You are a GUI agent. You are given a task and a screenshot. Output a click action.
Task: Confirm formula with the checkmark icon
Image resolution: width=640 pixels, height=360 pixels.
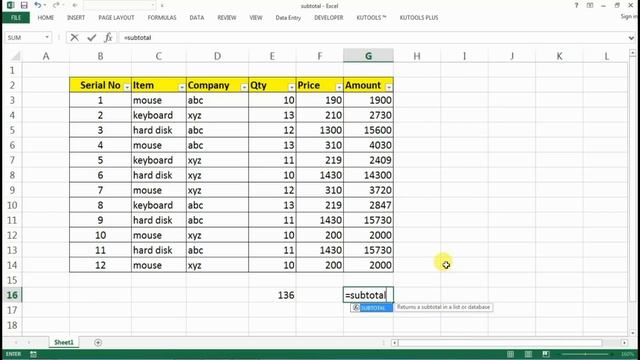[x=91, y=38]
